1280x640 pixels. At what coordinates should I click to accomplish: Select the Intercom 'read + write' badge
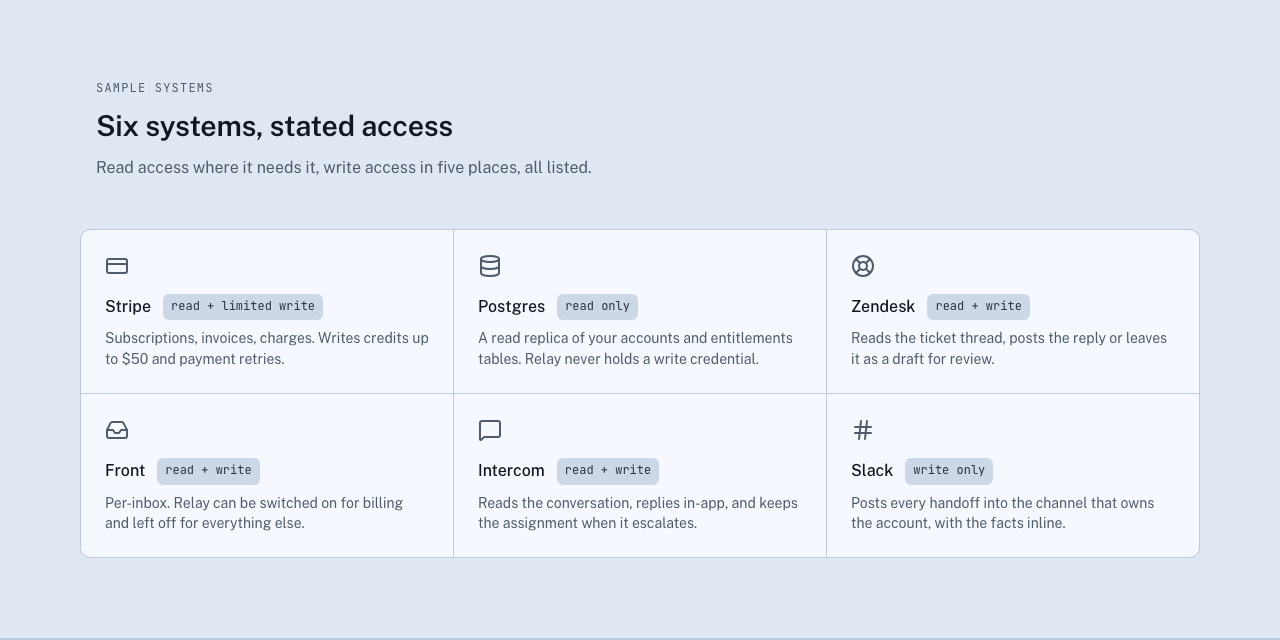608,471
